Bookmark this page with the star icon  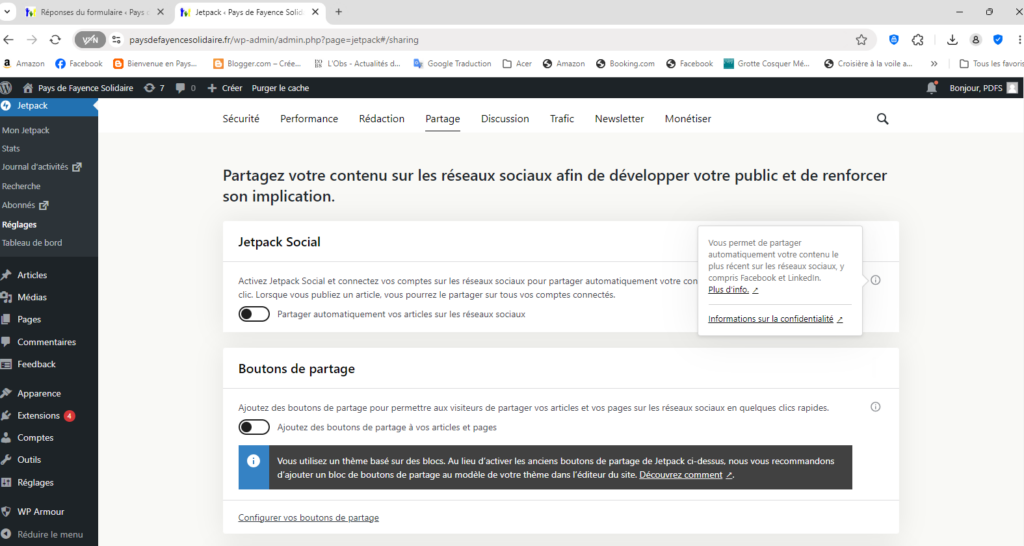pyautogui.click(x=861, y=39)
